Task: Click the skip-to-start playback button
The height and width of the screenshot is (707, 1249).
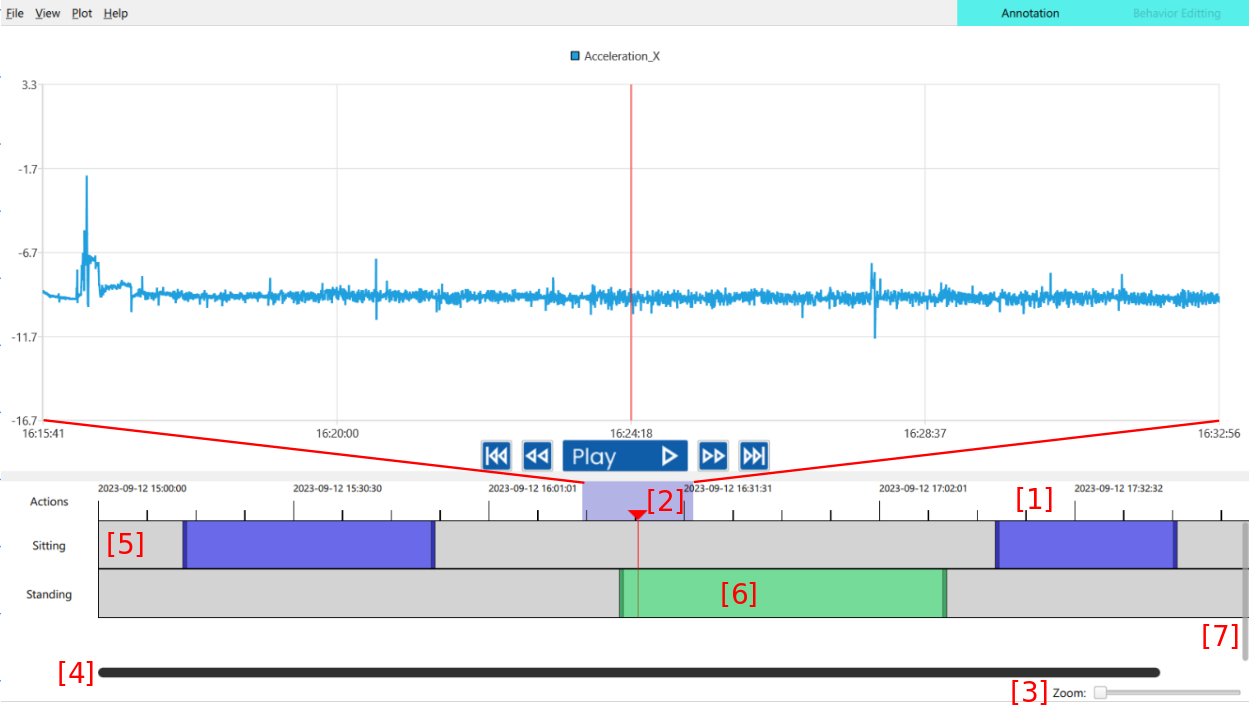Action: click(x=496, y=456)
